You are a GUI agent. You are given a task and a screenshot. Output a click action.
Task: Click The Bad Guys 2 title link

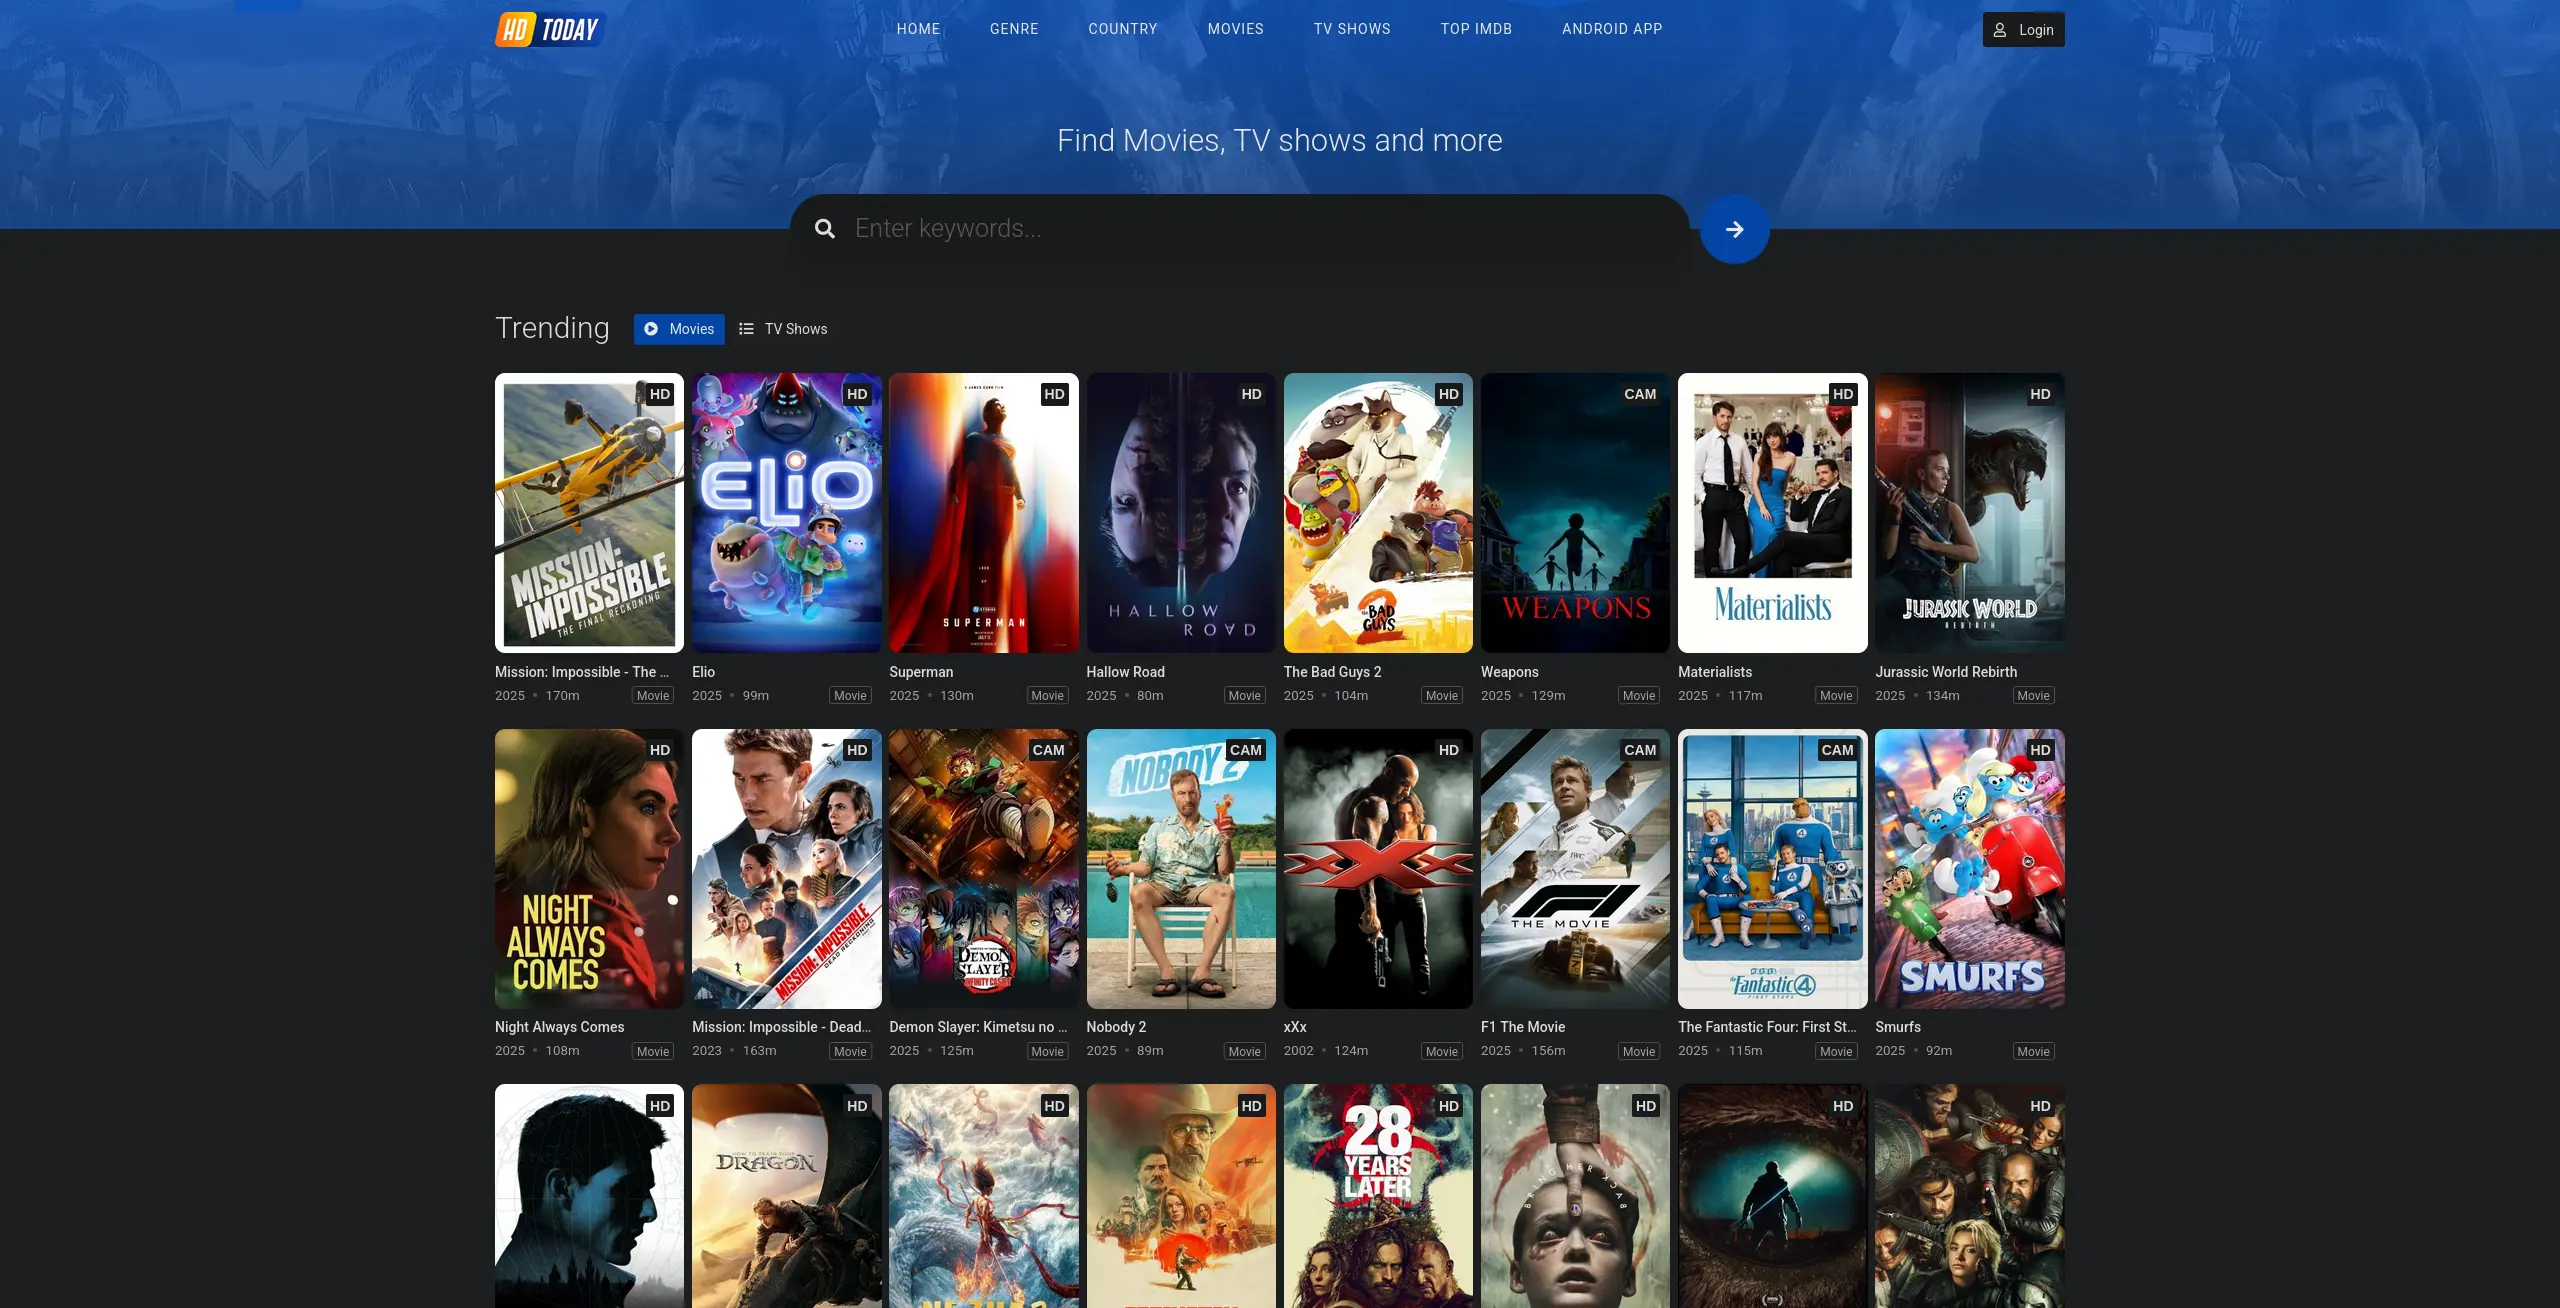click(1332, 672)
